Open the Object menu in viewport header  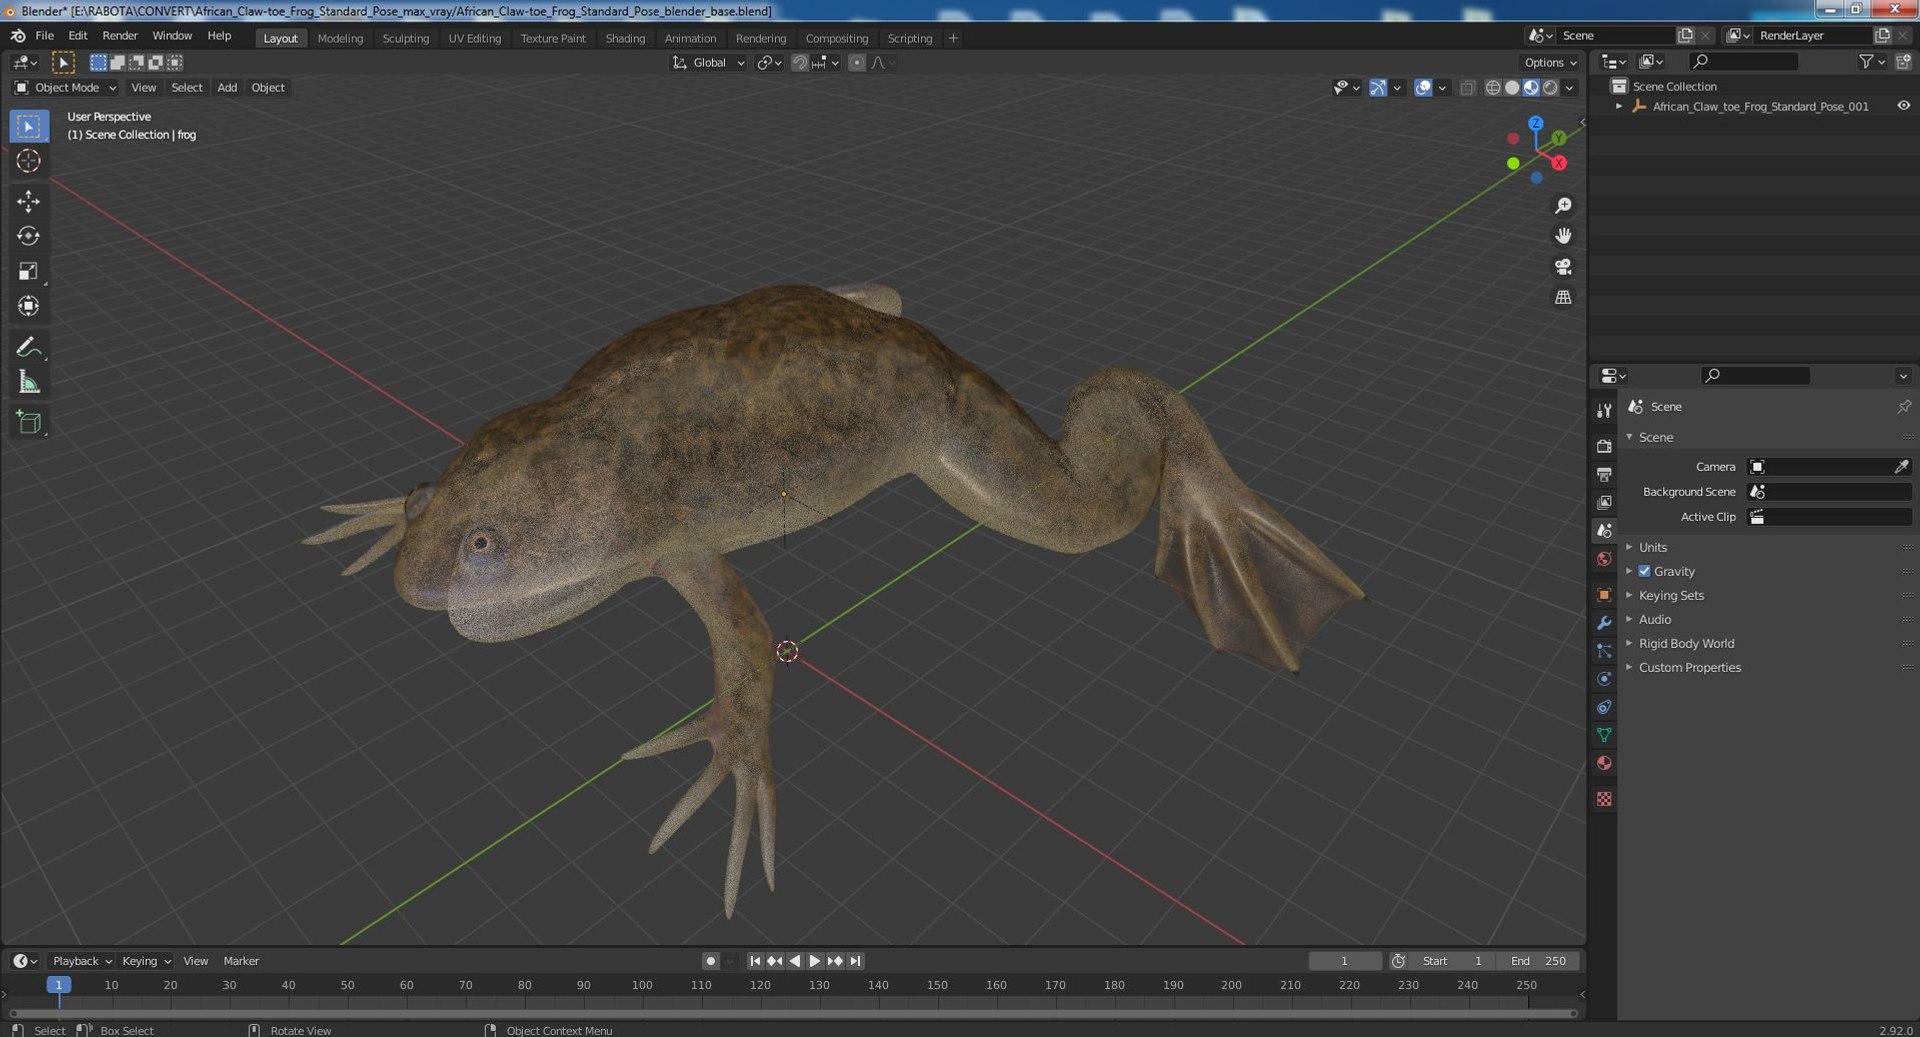[x=268, y=88]
